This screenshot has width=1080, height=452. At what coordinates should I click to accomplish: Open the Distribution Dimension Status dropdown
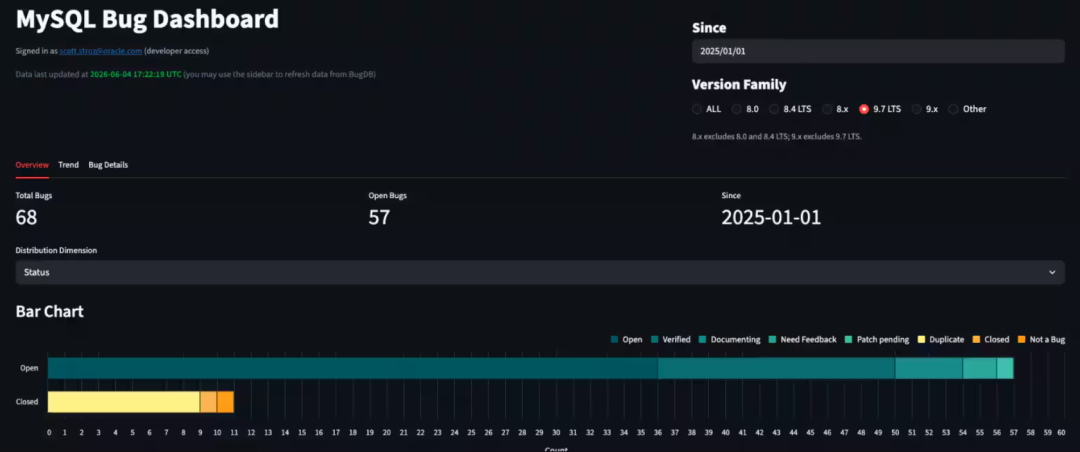pyautogui.click(x=540, y=272)
